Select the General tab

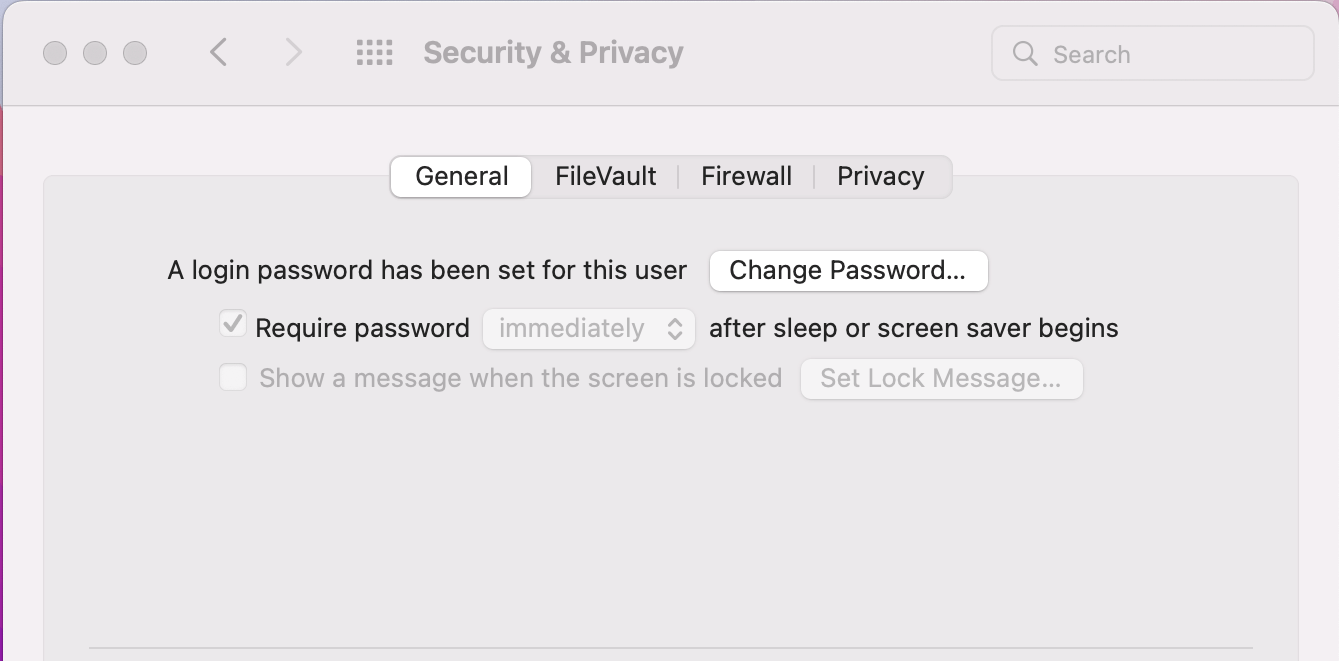coord(460,176)
